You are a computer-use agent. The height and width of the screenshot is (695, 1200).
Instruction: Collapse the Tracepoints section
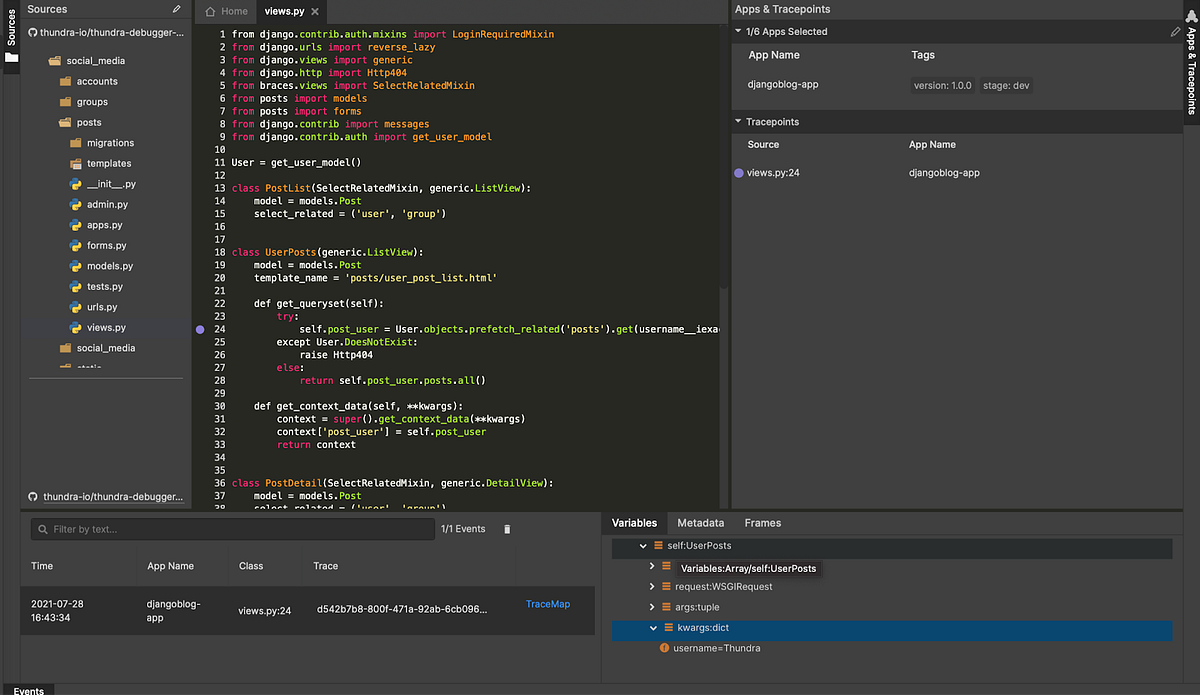(738, 121)
